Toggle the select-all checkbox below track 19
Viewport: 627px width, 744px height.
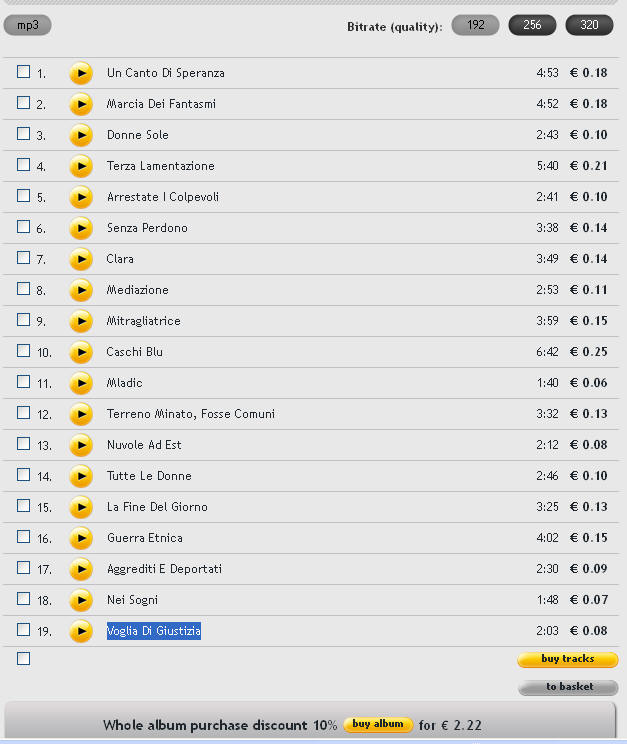pyautogui.click(x=23, y=659)
